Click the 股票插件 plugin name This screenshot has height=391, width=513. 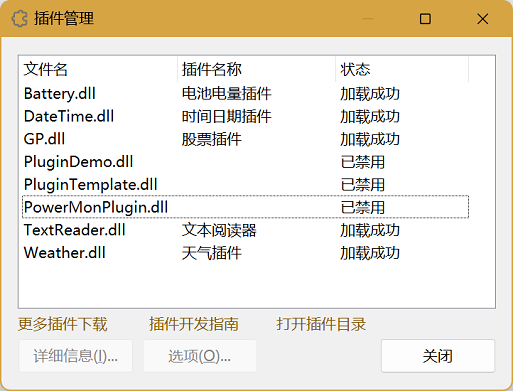click(212, 139)
